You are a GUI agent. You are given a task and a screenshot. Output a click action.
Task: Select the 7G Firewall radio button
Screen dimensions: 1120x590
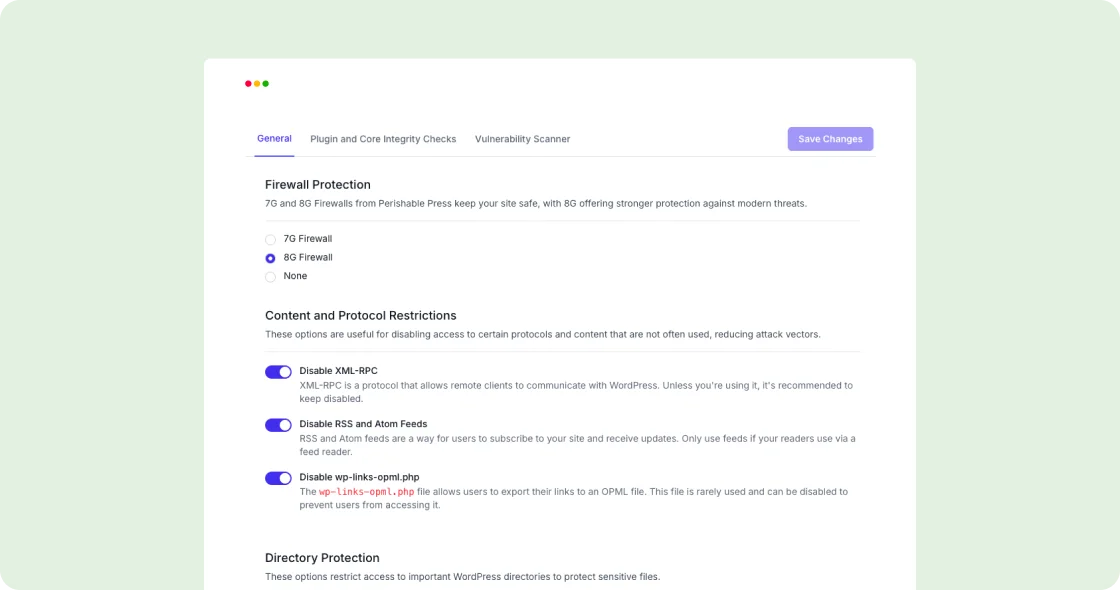click(270, 240)
